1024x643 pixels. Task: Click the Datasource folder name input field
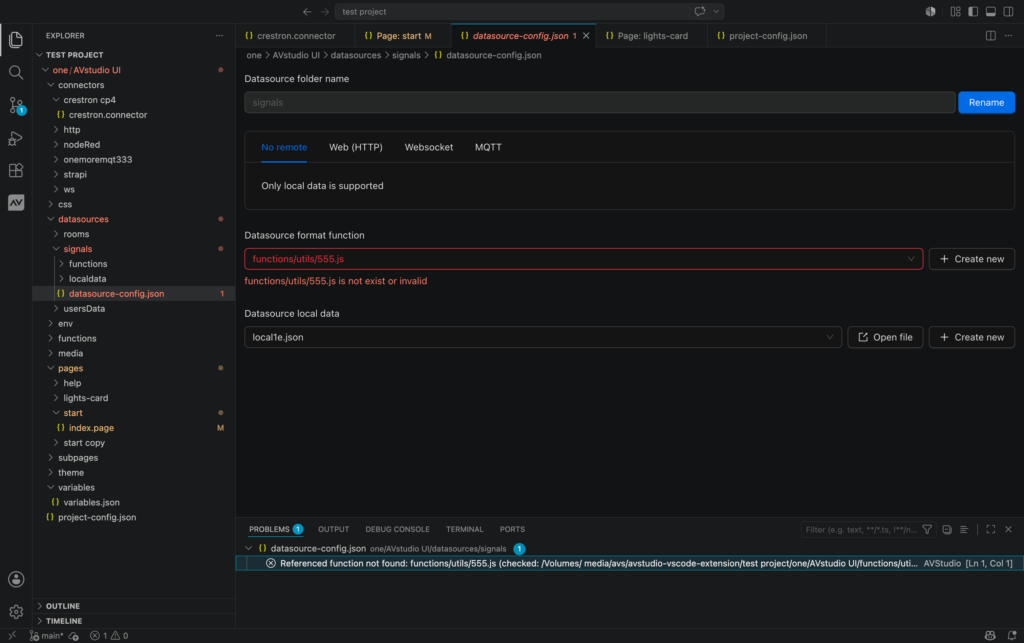600,102
